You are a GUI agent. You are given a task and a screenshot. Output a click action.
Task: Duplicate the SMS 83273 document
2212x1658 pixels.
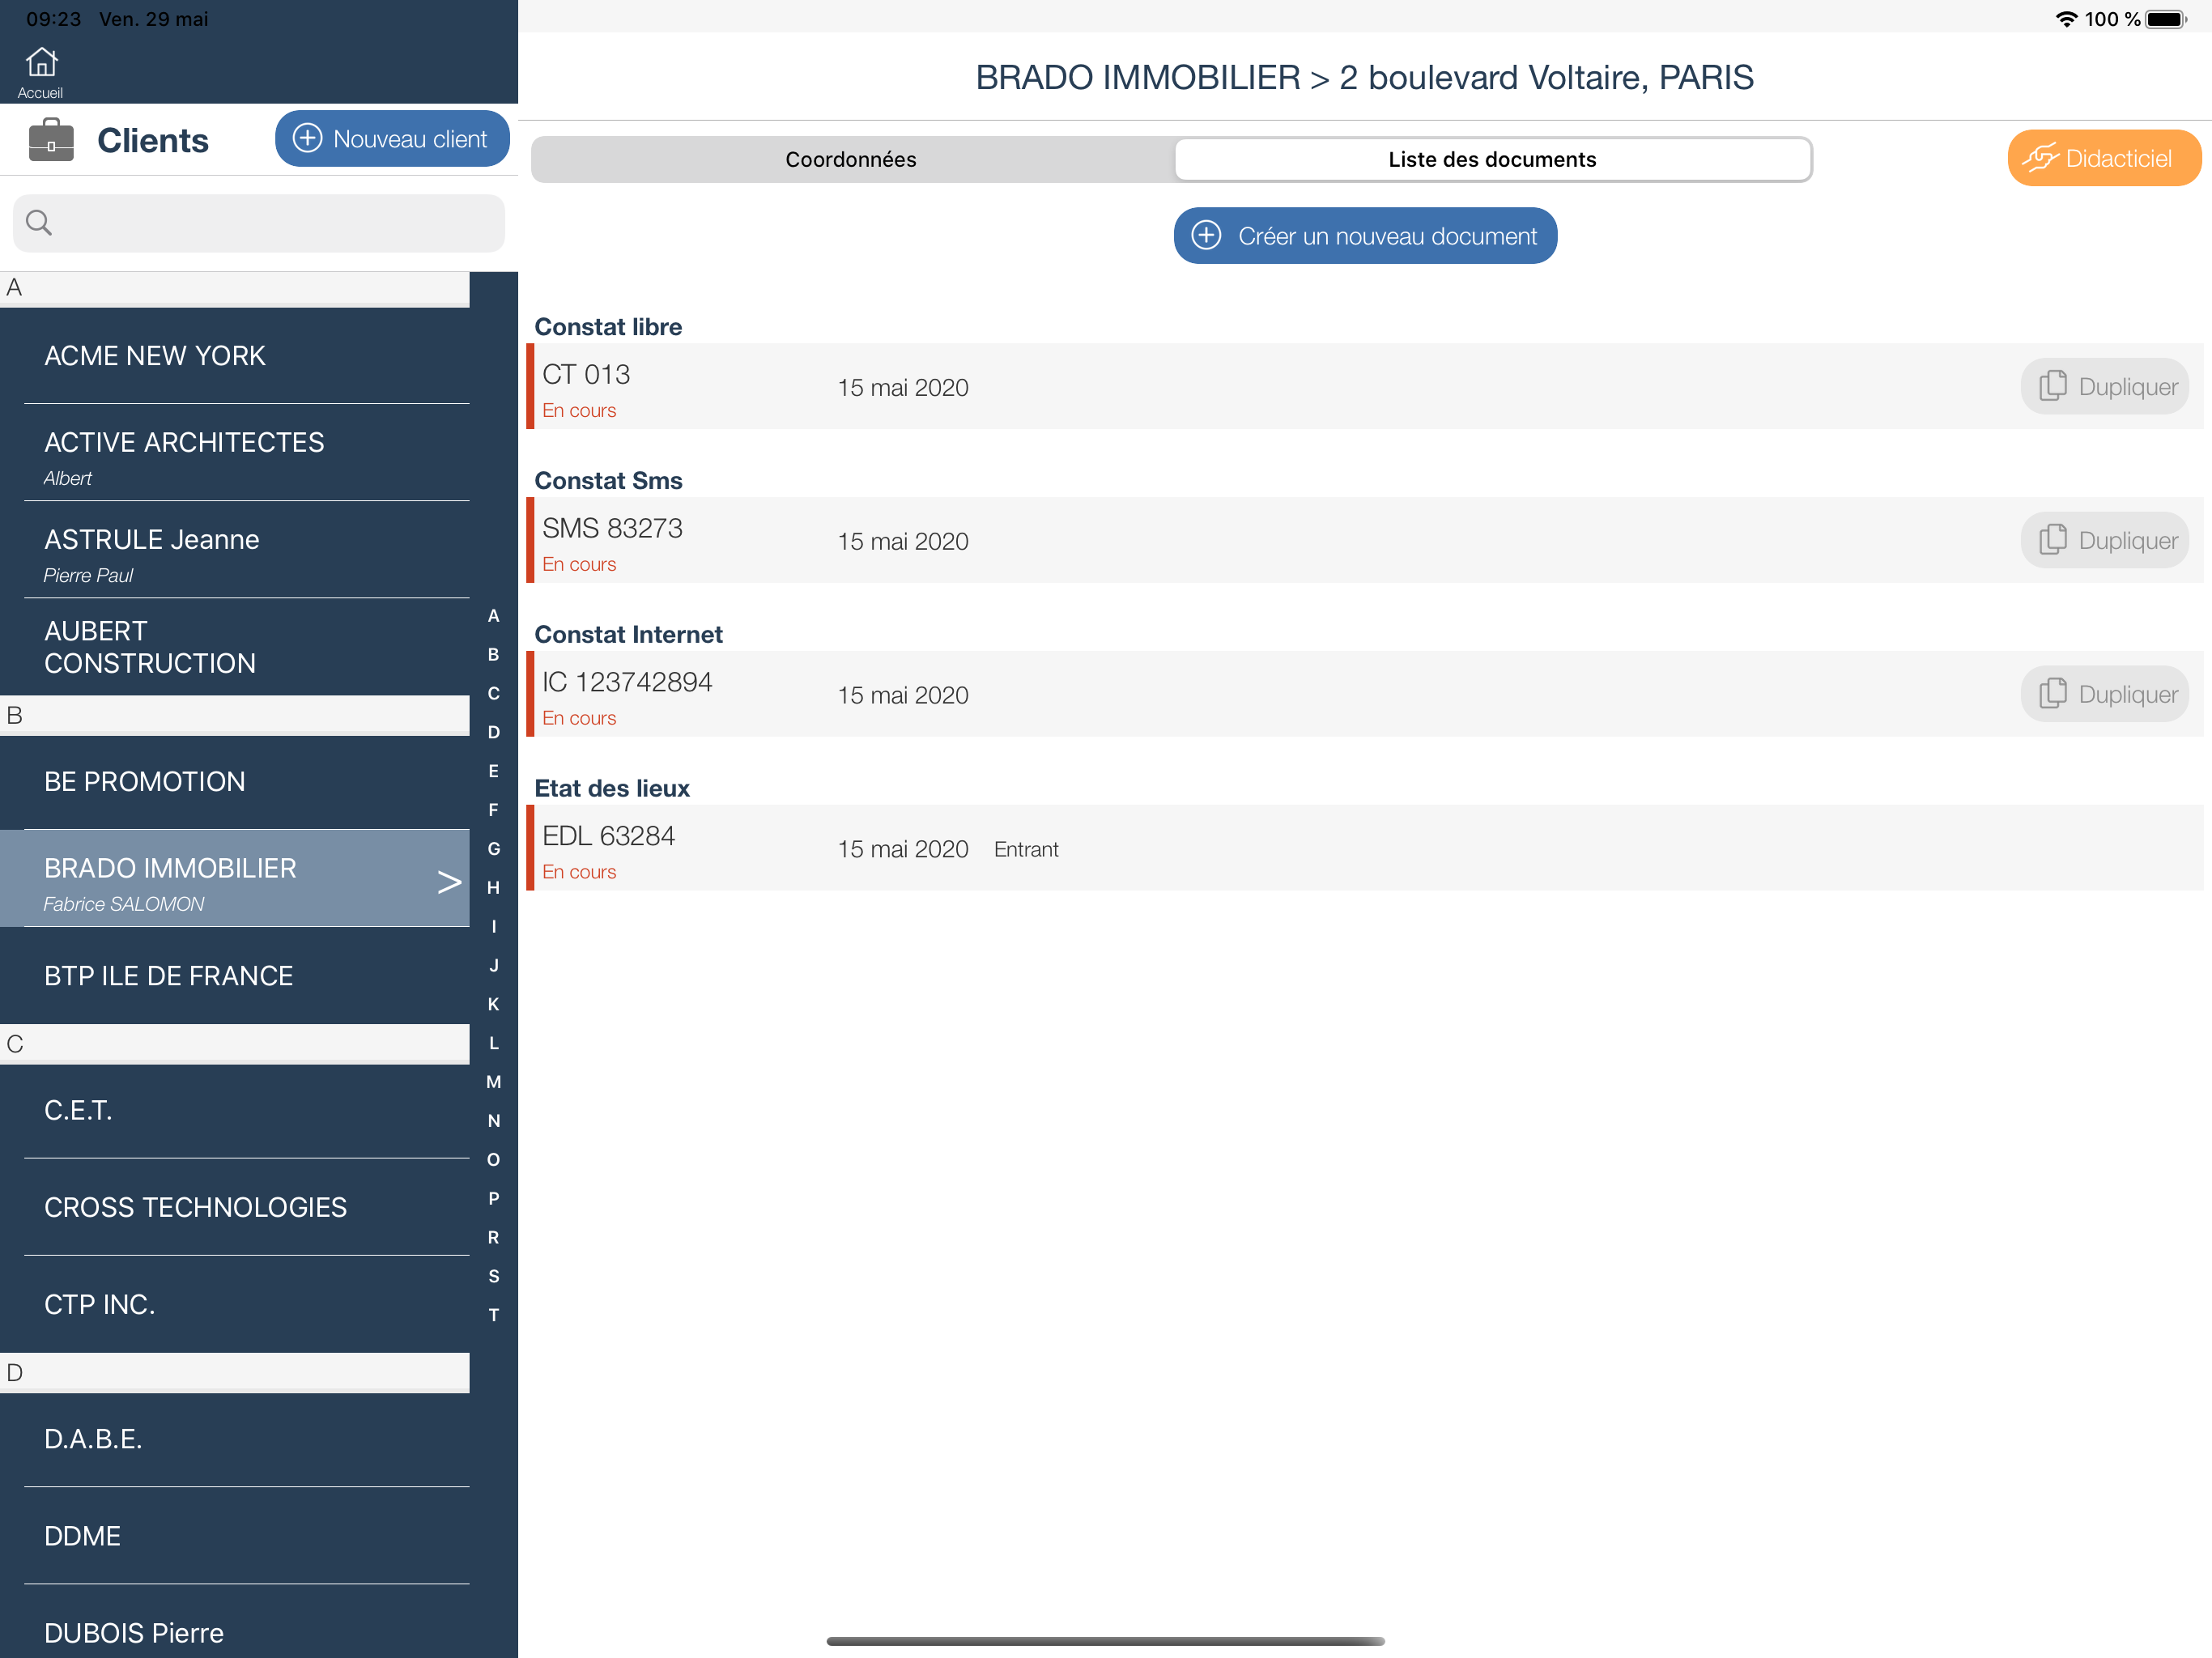2105,541
